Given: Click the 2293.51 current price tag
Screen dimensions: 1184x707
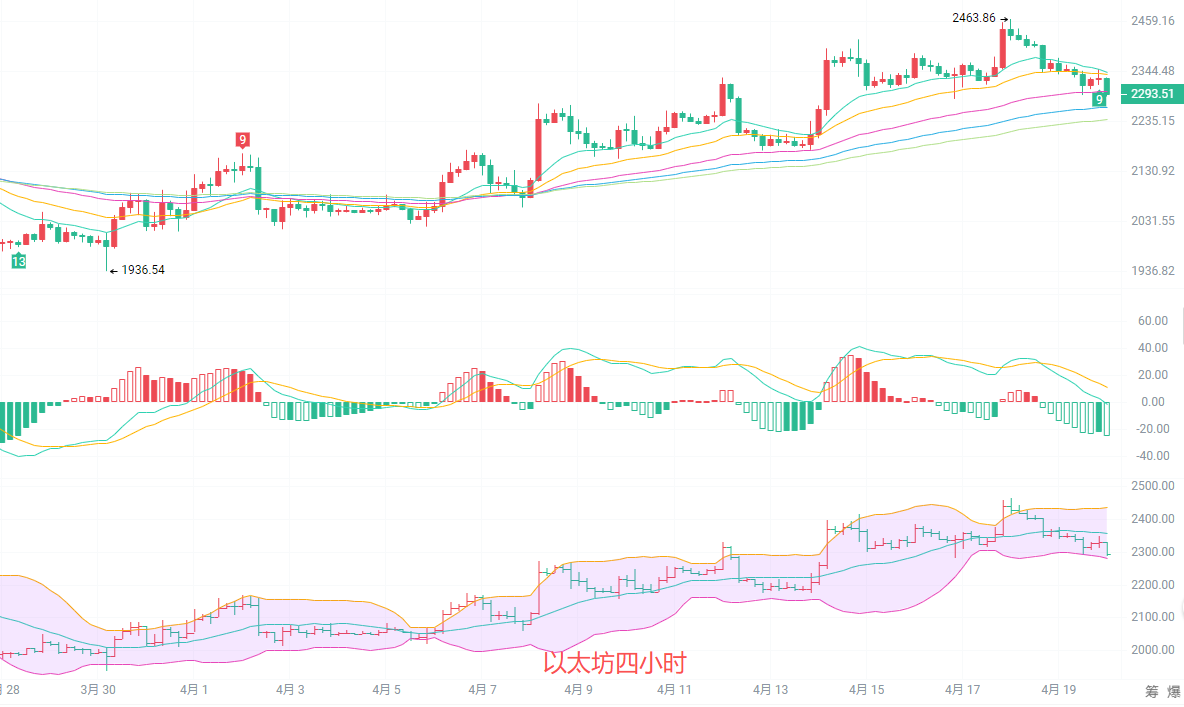Looking at the screenshot, I should [x=1151, y=94].
